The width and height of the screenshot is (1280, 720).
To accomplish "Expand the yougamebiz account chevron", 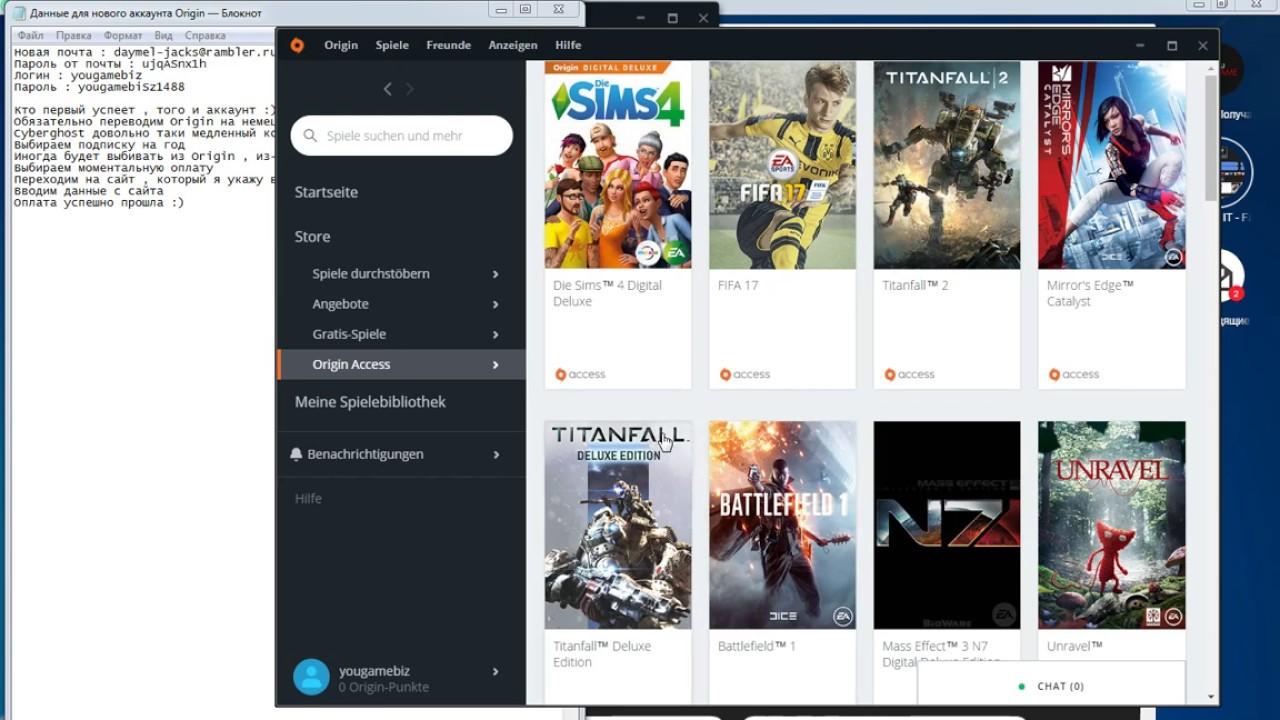I will pos(495,672).
